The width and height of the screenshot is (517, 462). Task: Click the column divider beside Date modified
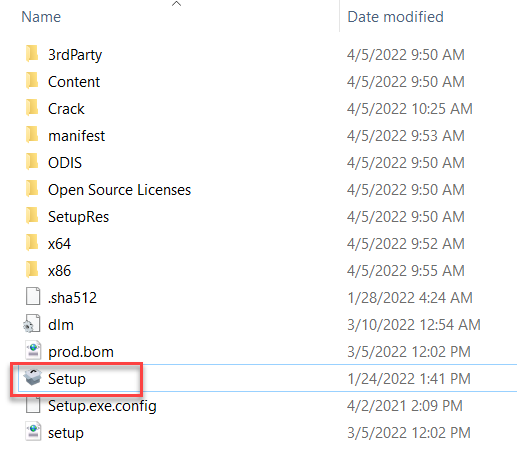pyautogui.click(x=339, y=16)
